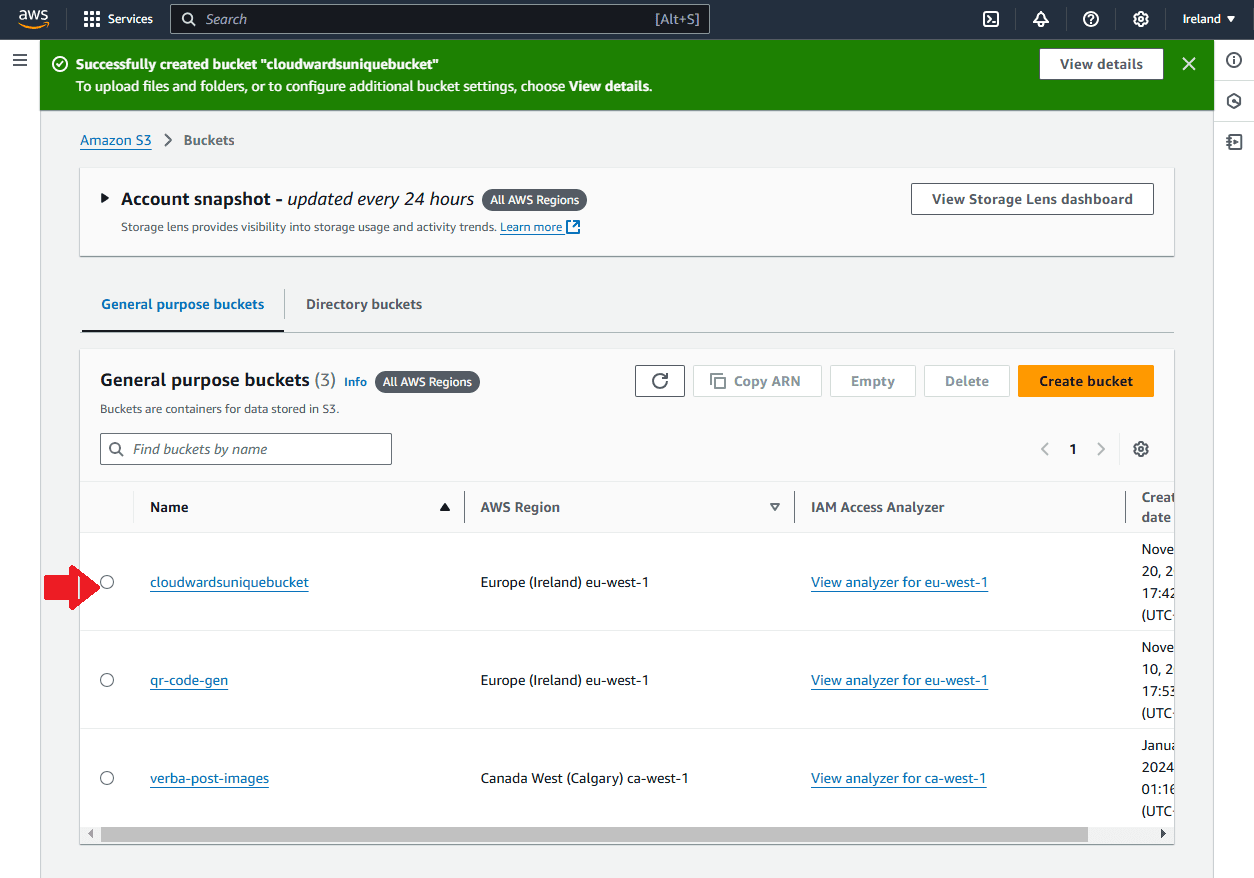
Task: Open the Services grid menu
Action: (x=118, y=19)
